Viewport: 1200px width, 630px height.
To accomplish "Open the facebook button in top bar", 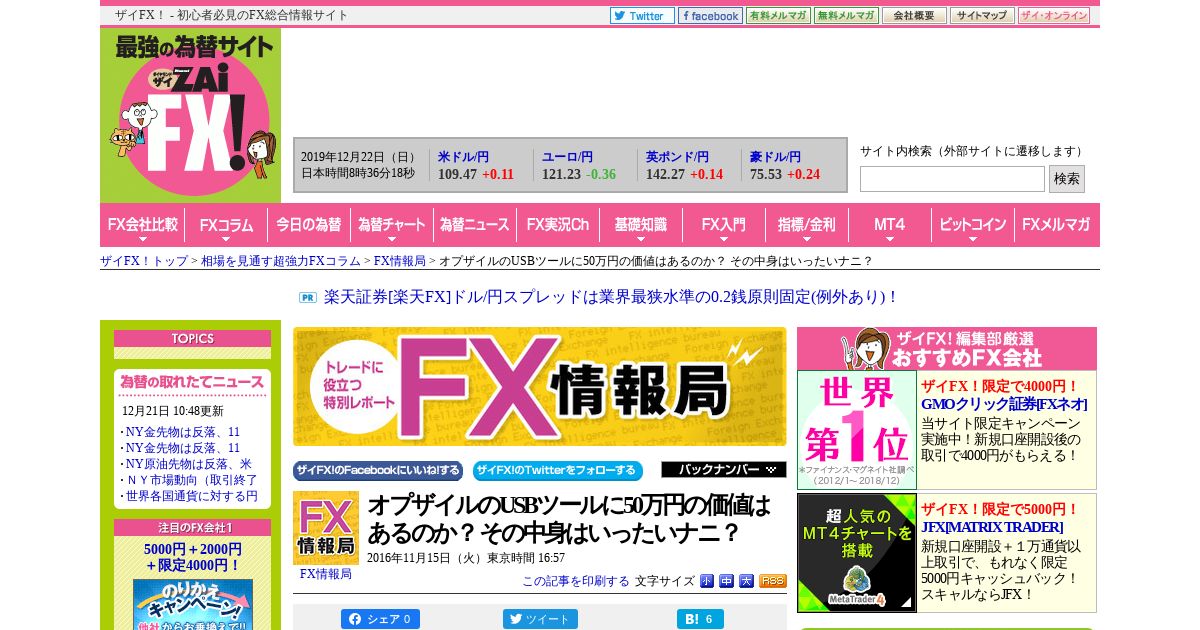I will pos(710,16).
